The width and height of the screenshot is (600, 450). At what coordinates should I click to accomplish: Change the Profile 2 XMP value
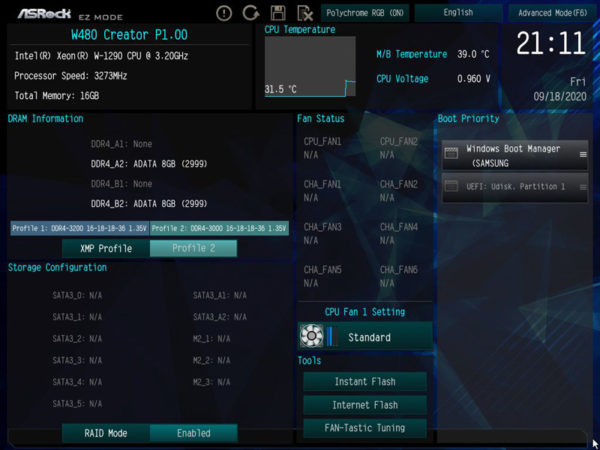[193, 249]
